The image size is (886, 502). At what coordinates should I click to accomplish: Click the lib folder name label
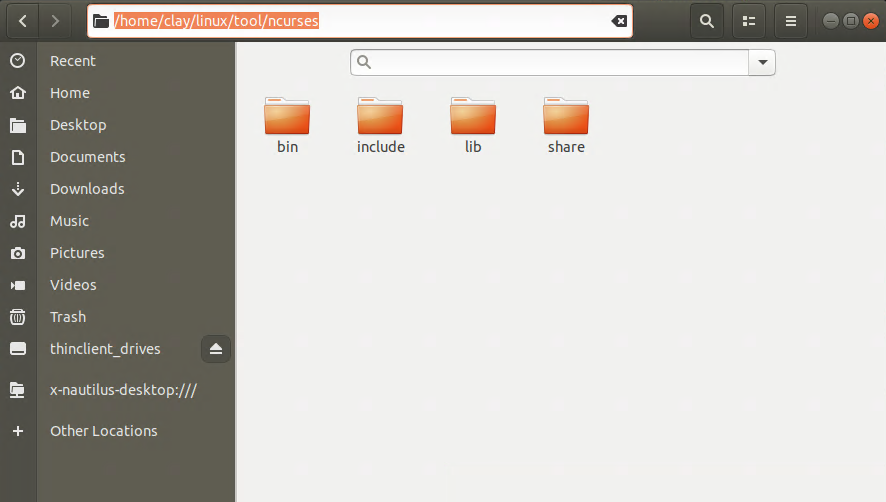[x=473, y=147]
